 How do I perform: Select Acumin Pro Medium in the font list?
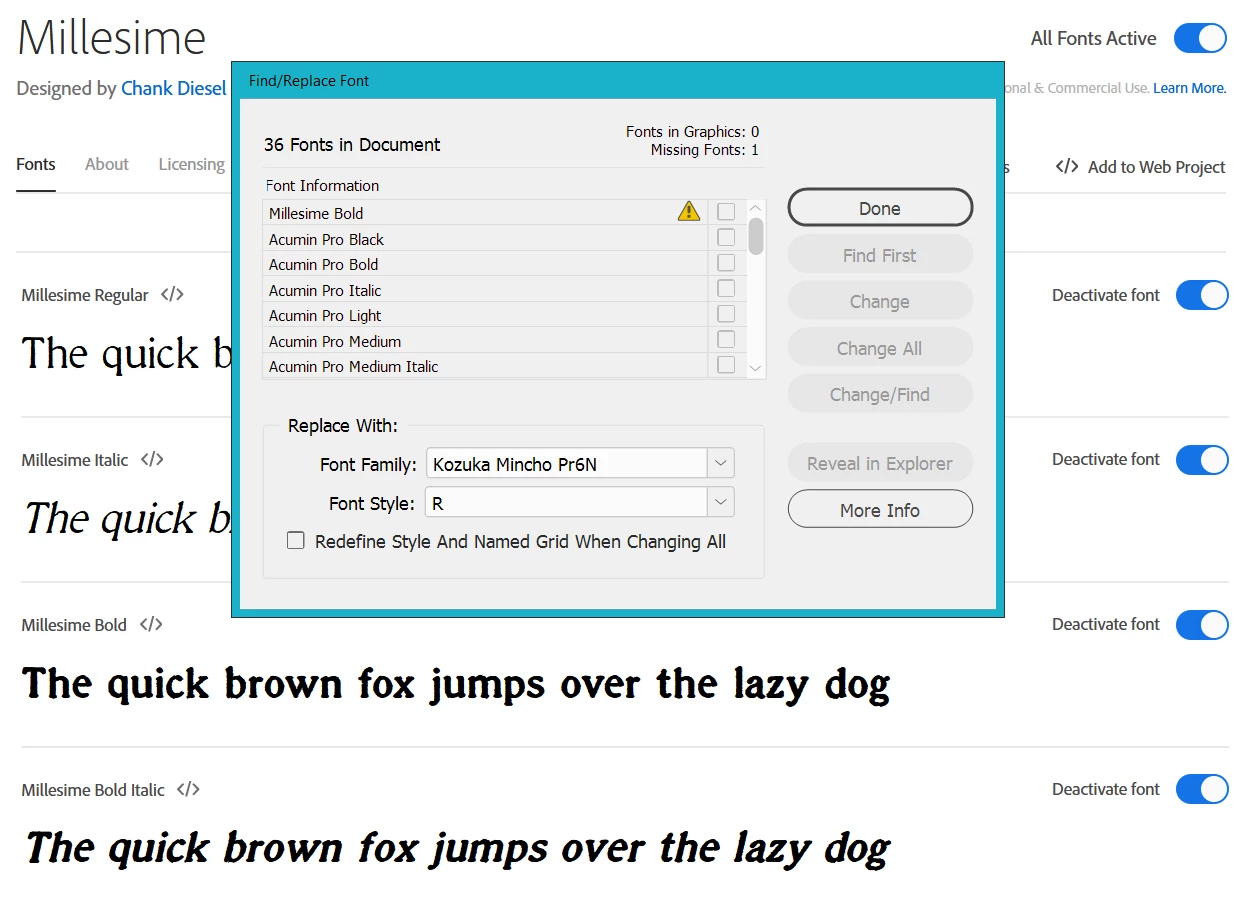[x=485, y=341]
